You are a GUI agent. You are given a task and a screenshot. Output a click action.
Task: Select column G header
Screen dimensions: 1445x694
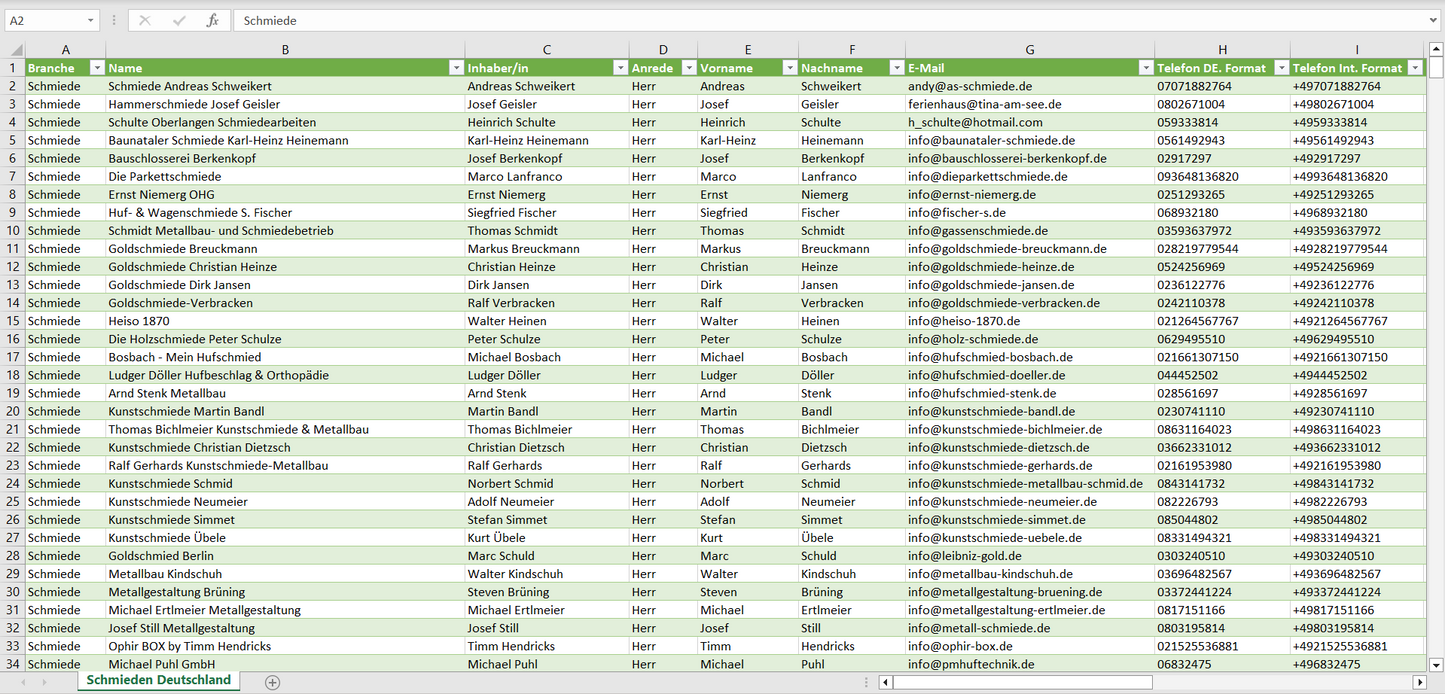(x=1029, y=49)
